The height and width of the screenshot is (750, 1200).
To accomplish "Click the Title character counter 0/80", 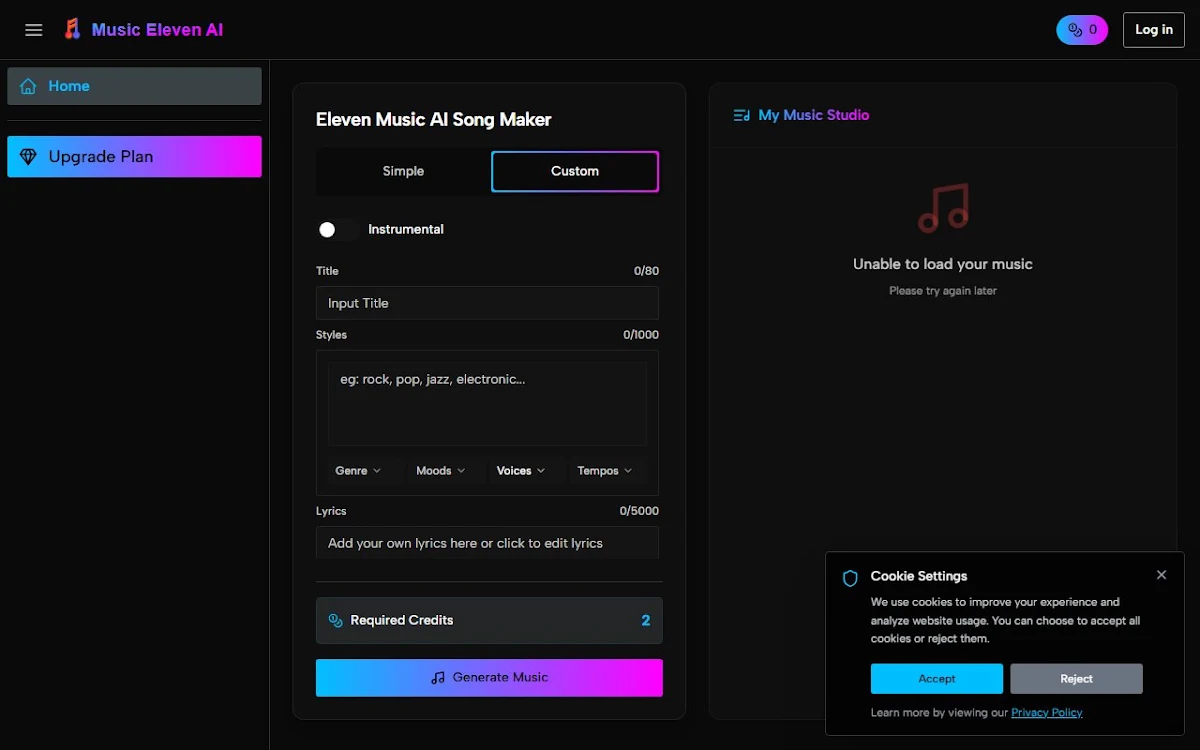I will coord(647,271).
